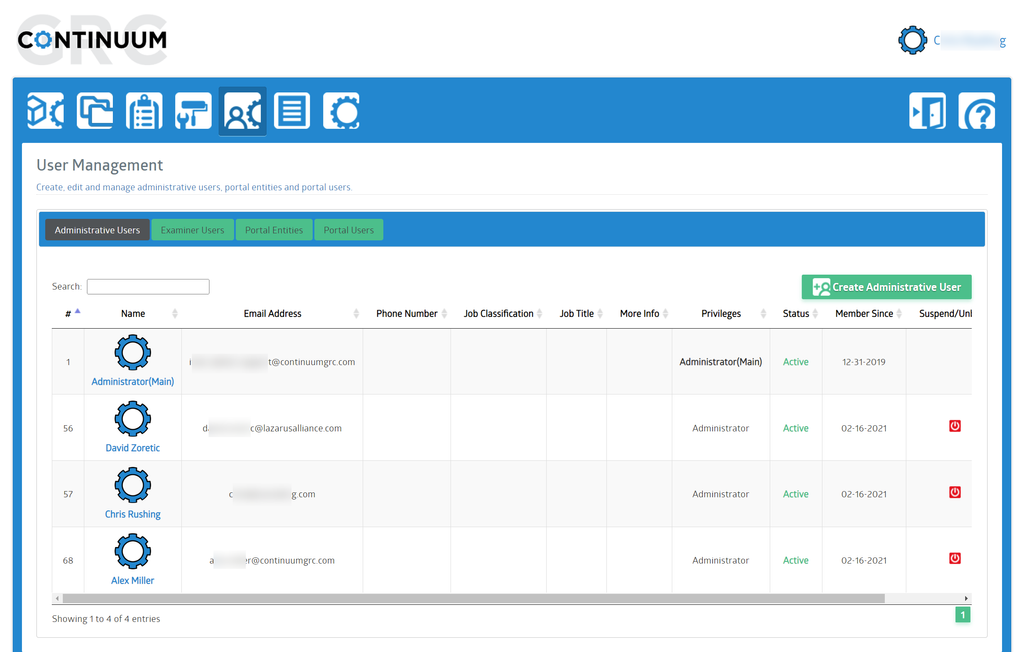Image resolution: width=1024 pixels, height=652 pixels.
Task: Open the folders icon in toolbar
Action: point(95,111)
